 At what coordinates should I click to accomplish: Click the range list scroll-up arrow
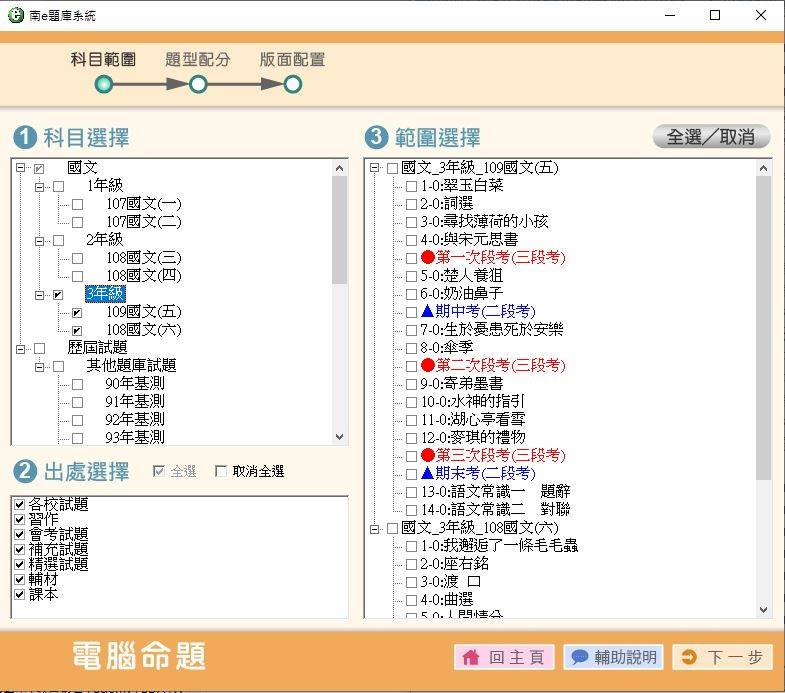[763, 168]
